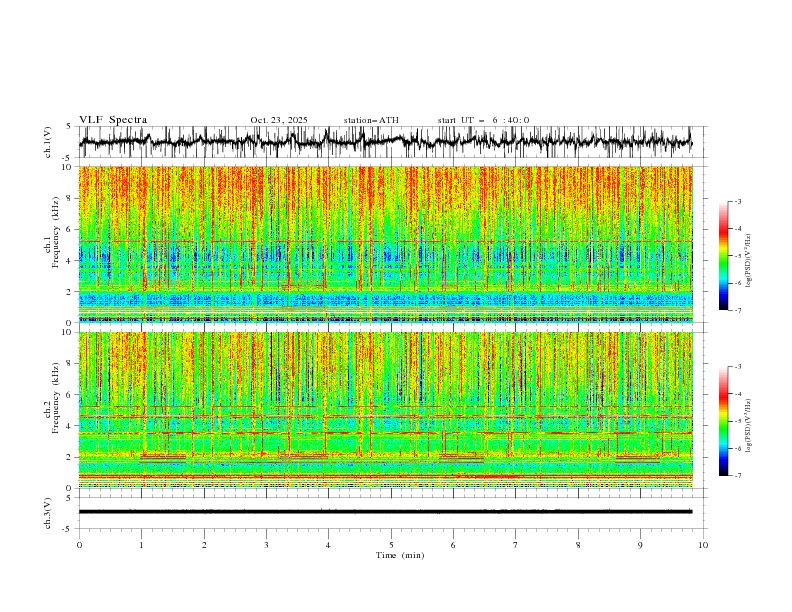Click time axis tick label "2"
The width and height of the screenshot is (792, 612).
pos(204,545)
